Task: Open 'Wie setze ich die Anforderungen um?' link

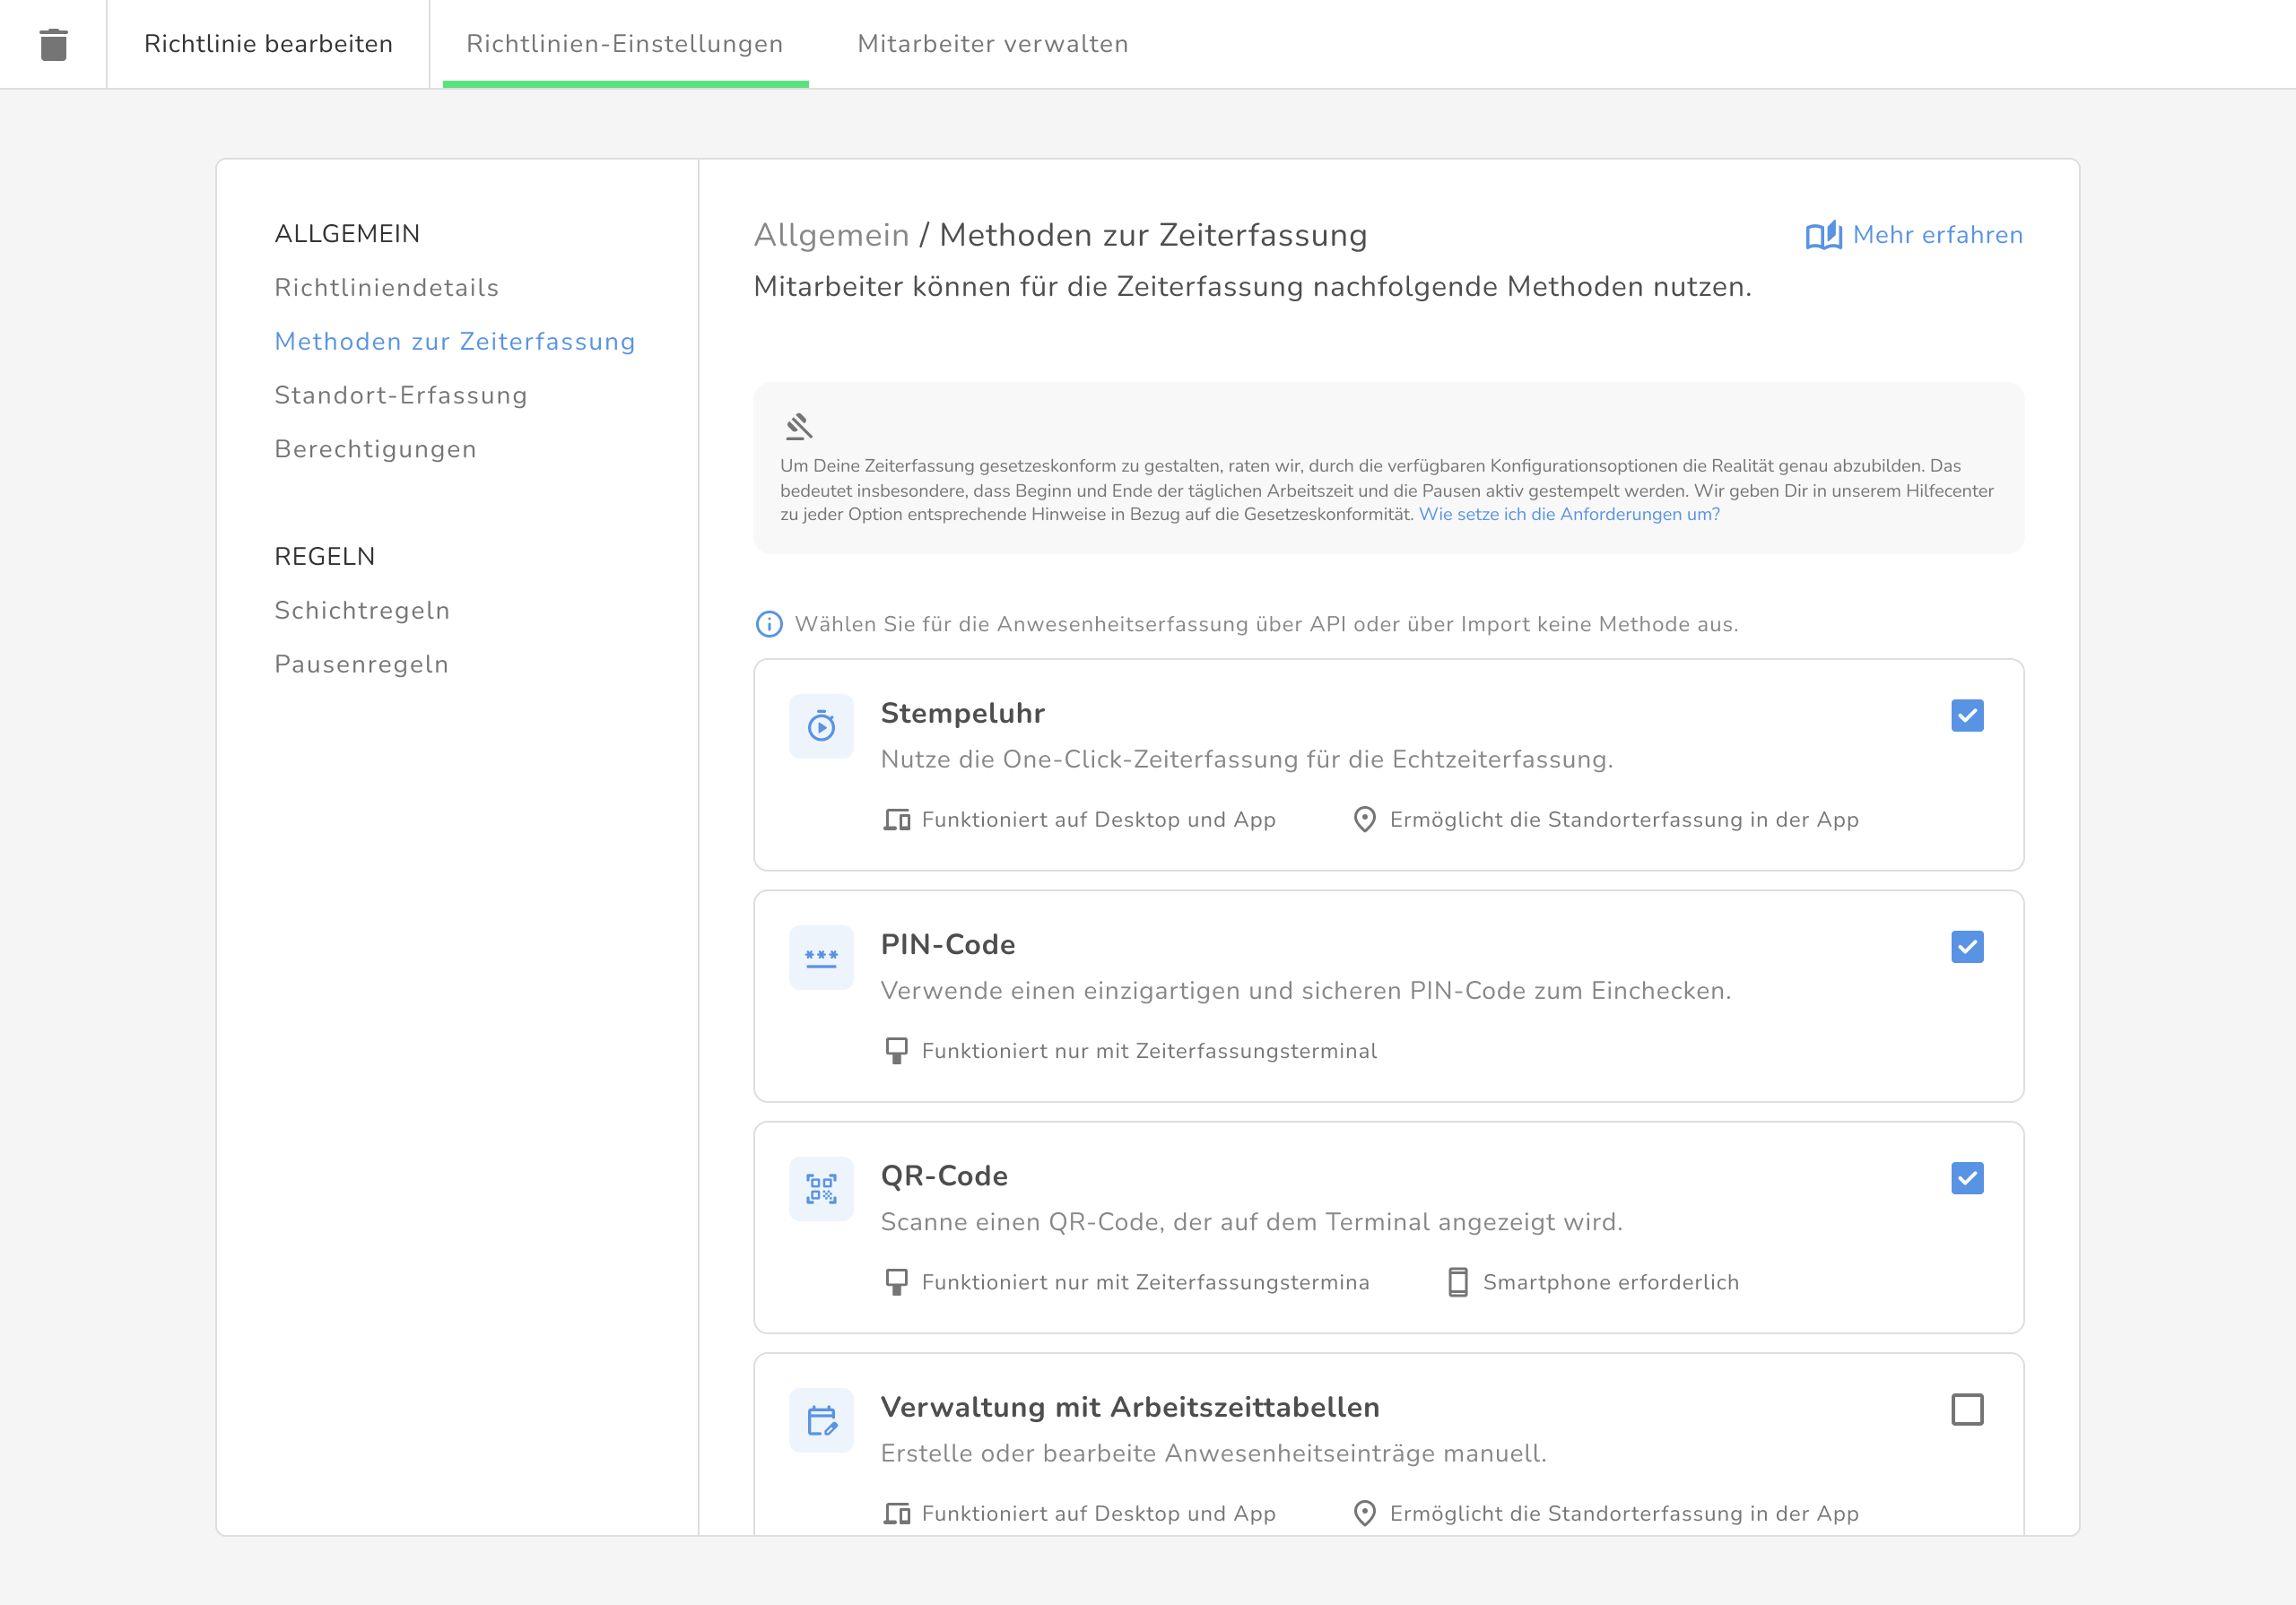Action: pyautogui.click(x=1568, y=514)
